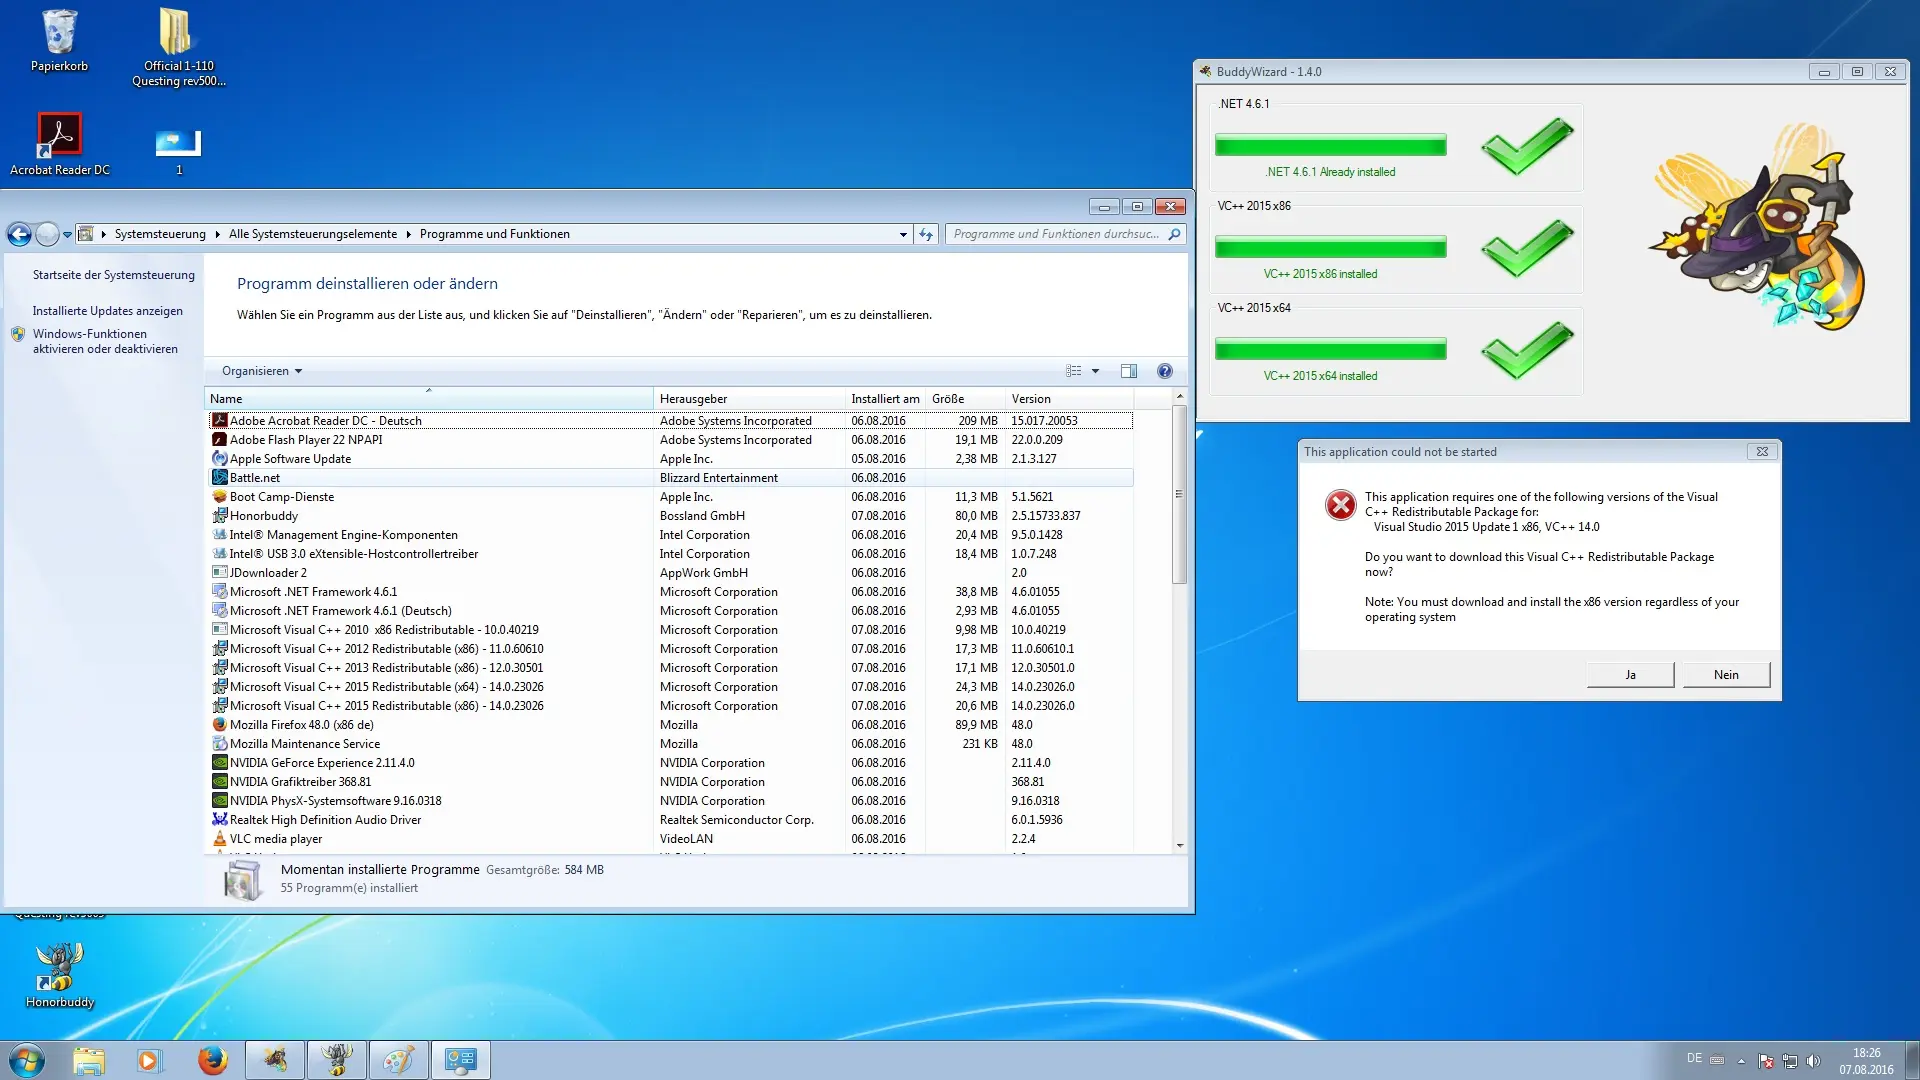The image size is (1920, 1080).
Task: Select Adobe Acrobat Reader DC - Deutsch entry
Action: click(x=670, y=421)
